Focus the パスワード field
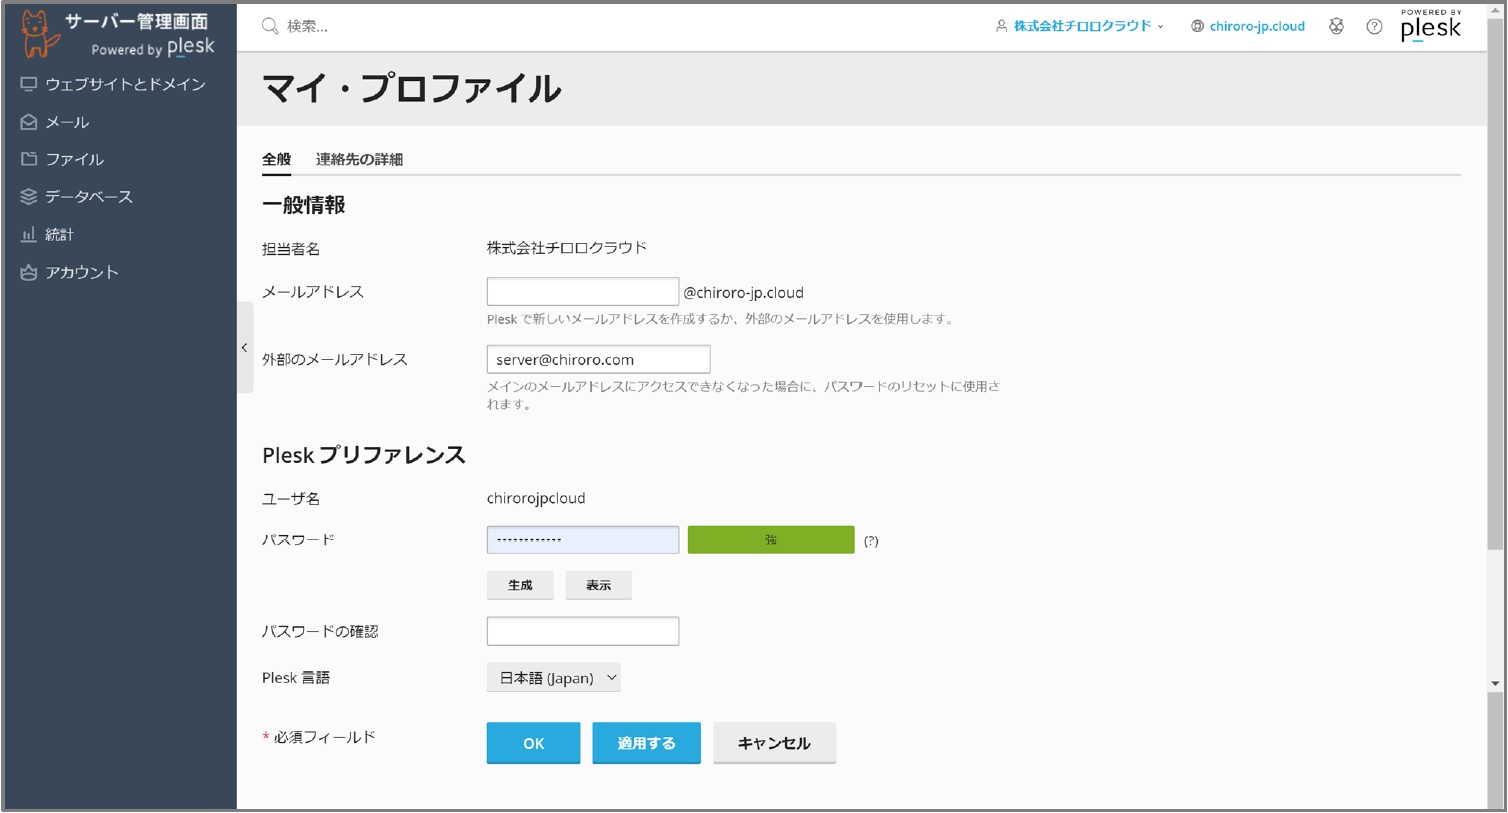The height and width of the screenshot is (813, 1508). [583, 540]
